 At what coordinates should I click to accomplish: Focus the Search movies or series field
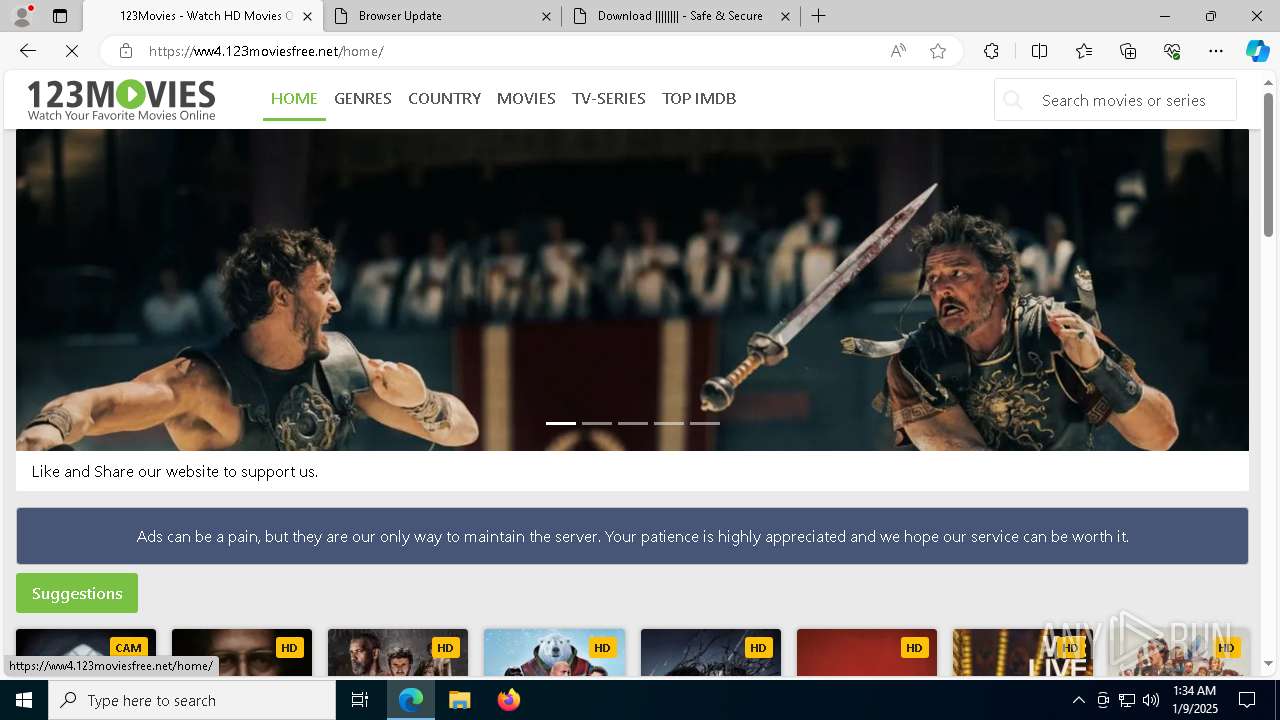click(x=1115, y=100)
